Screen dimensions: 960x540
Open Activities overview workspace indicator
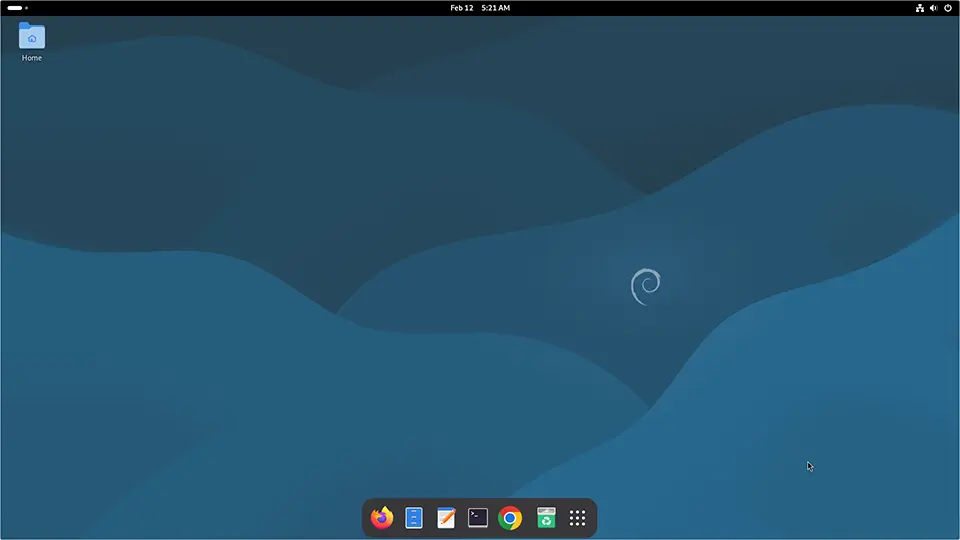coord(18,8)
